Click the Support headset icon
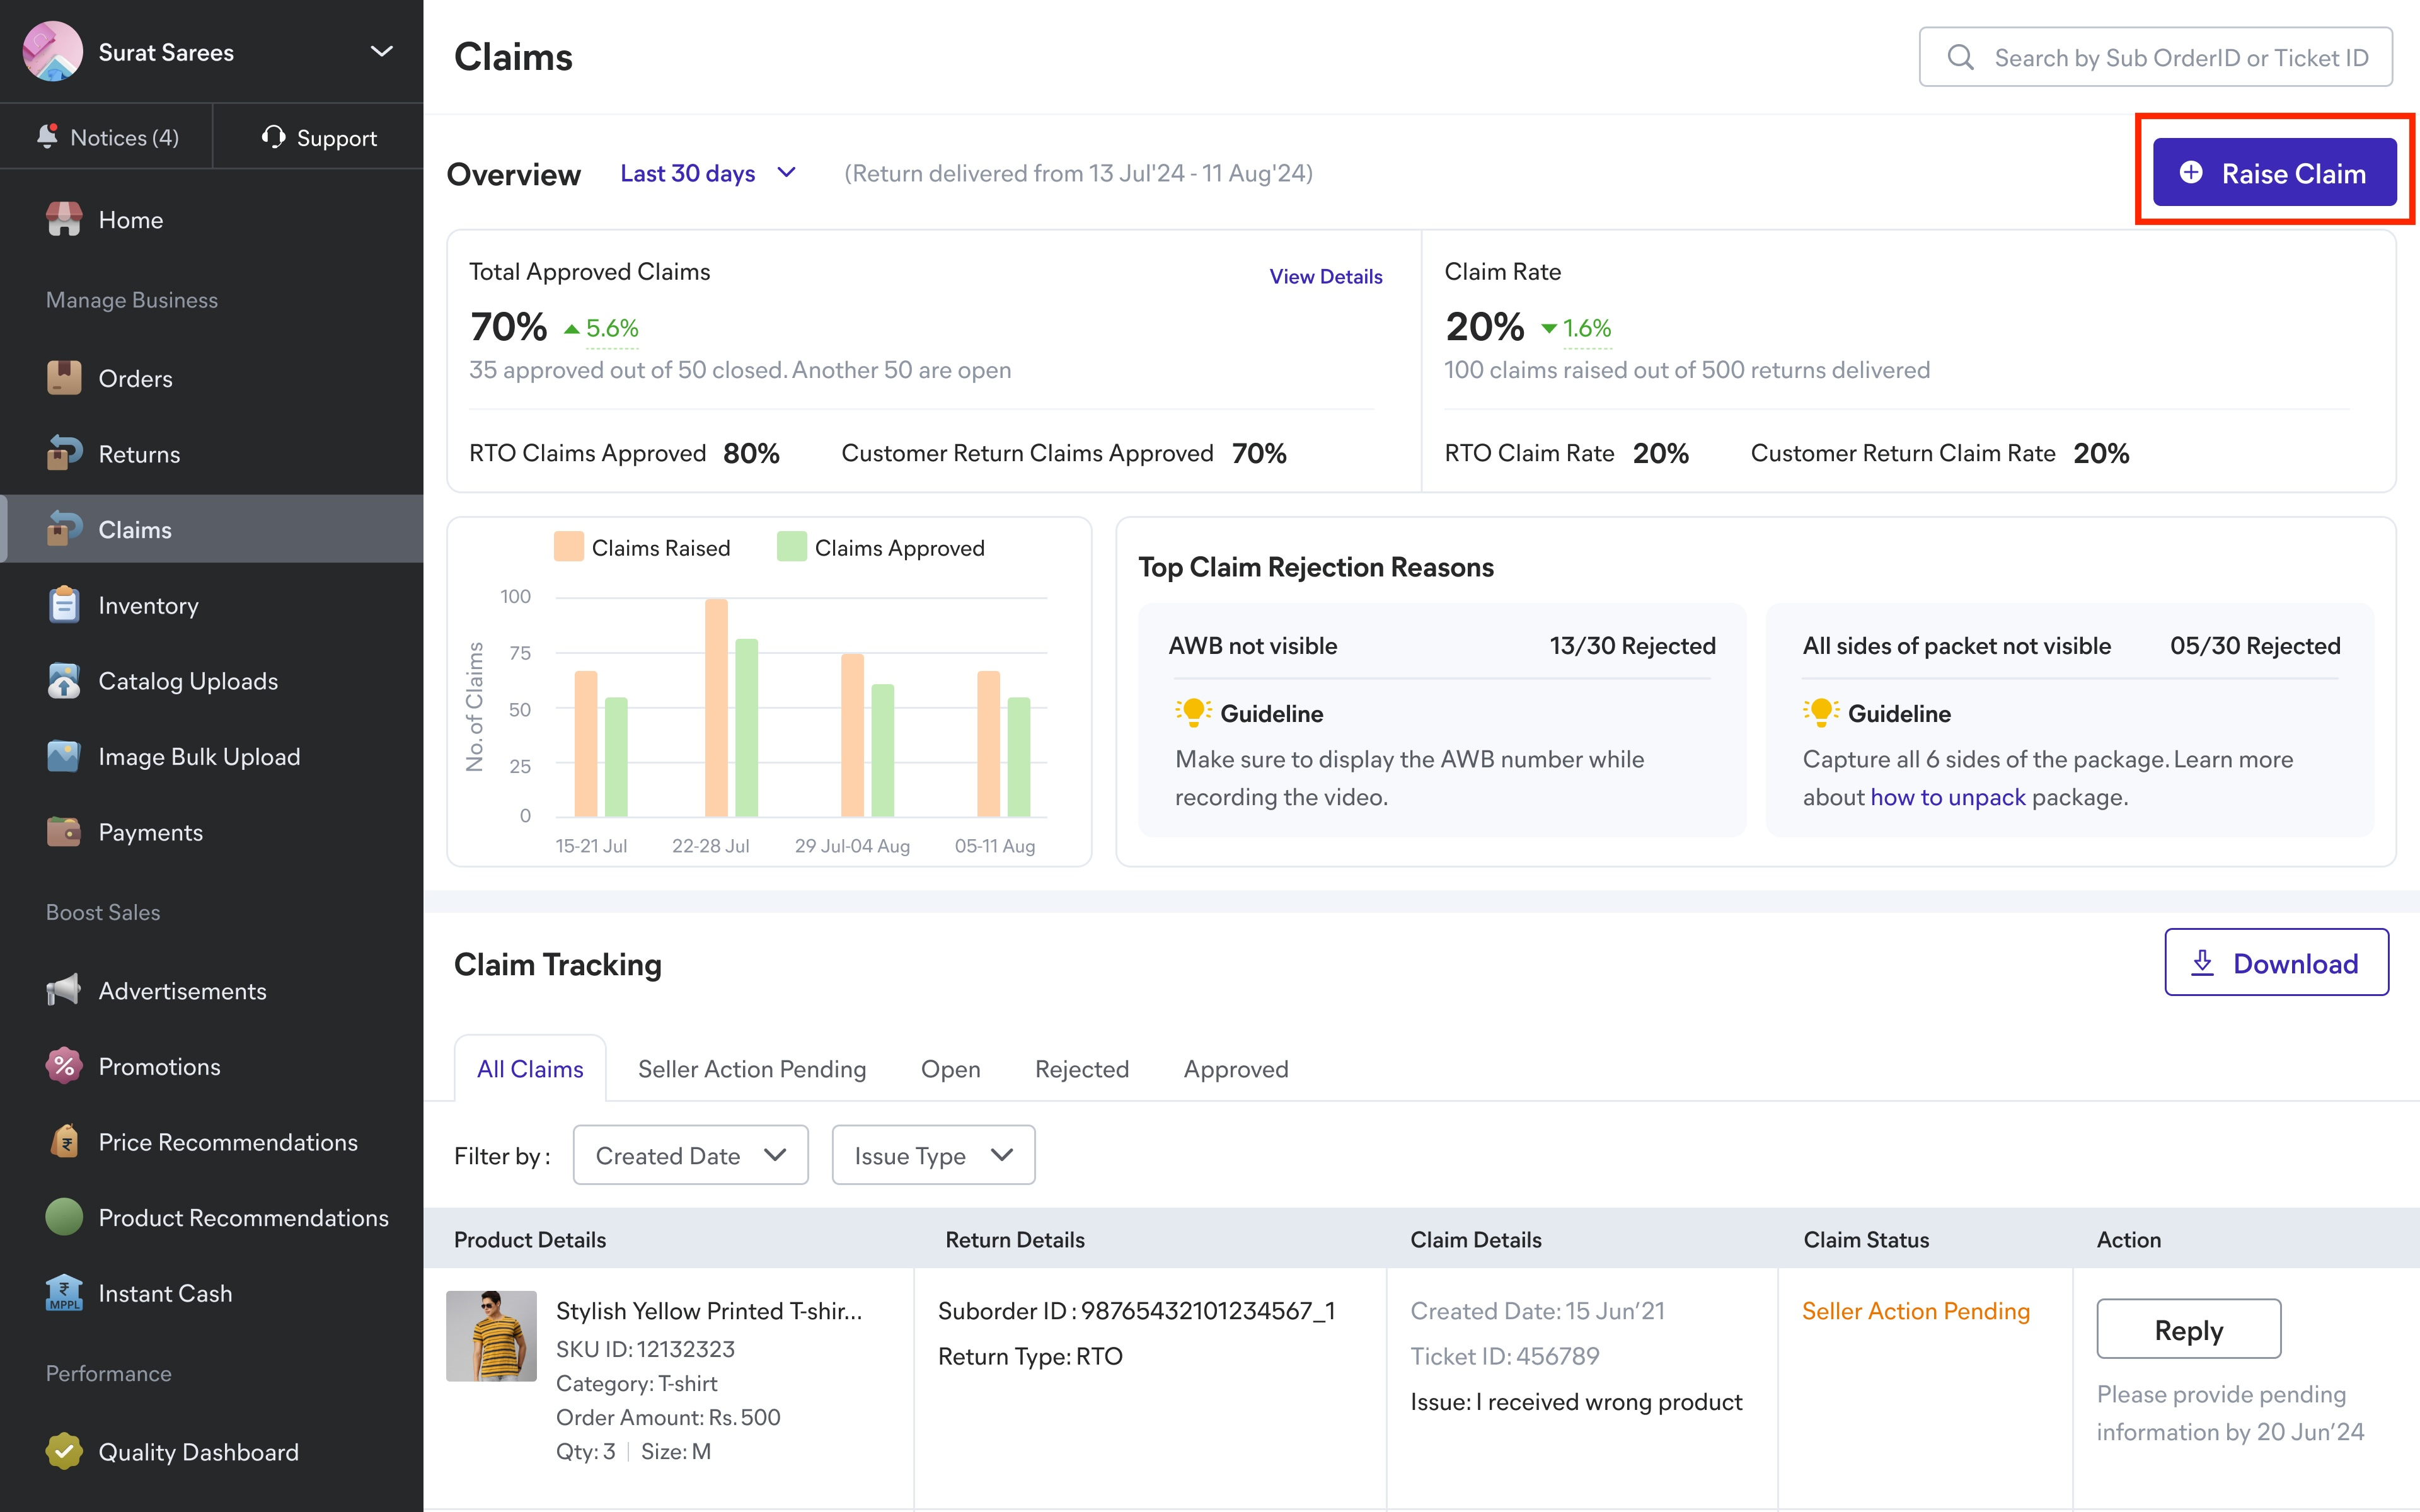 coord(273,137)
